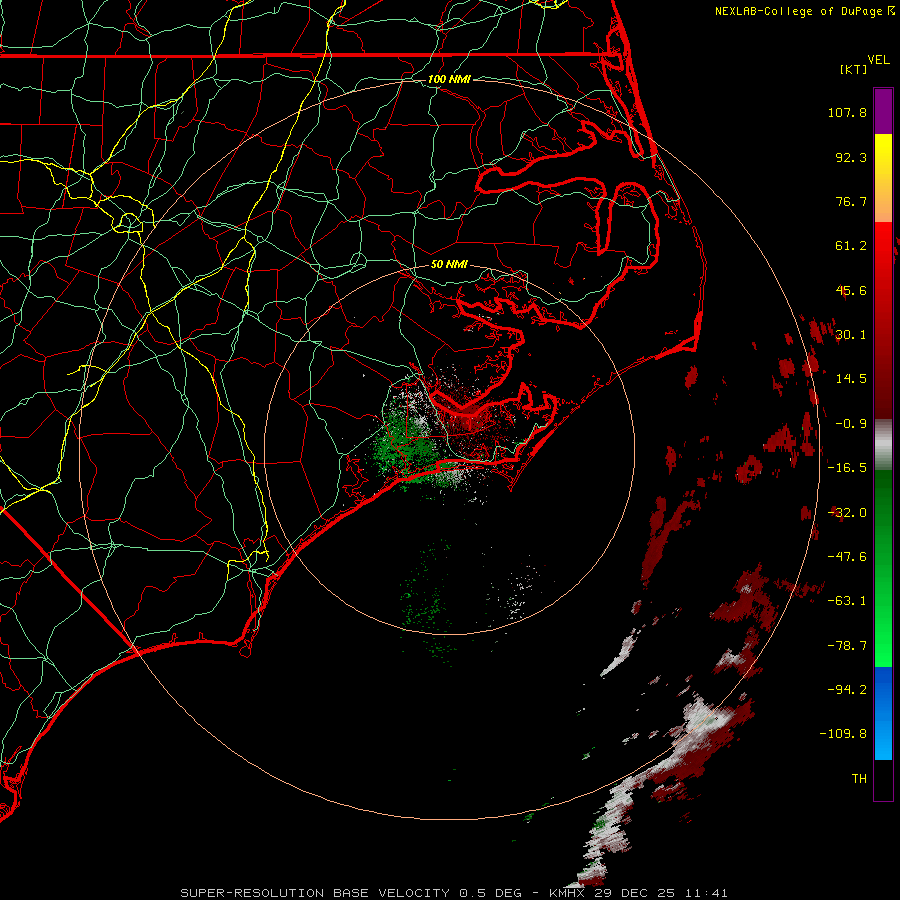The image size is (900, 900).
Task: Pick the gray near-zero segment of the color bar
Action: [x=883, y=444]
